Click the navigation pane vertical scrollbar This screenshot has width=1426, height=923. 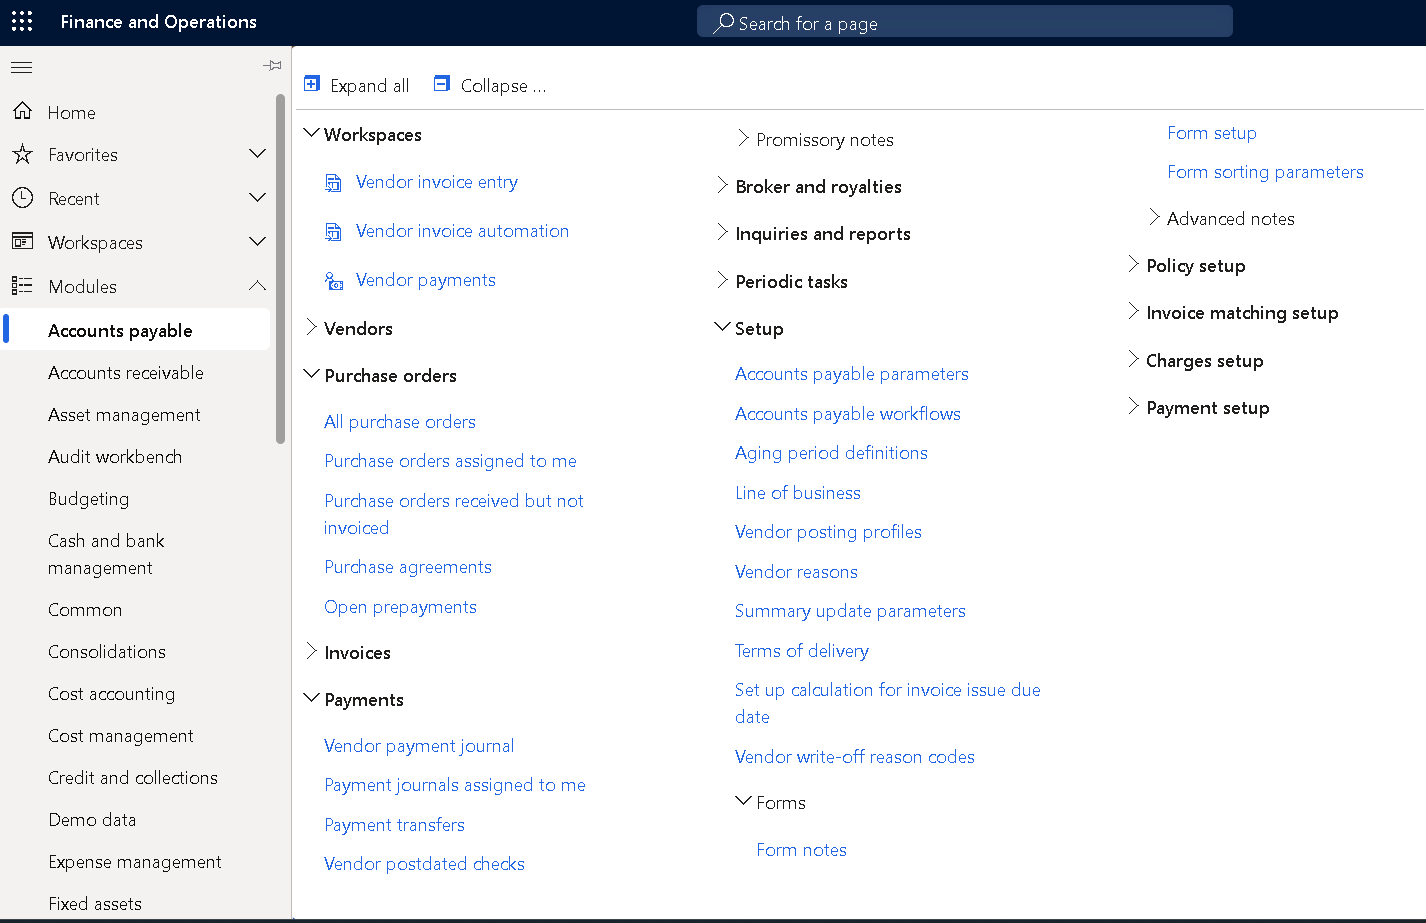(280, 268)
